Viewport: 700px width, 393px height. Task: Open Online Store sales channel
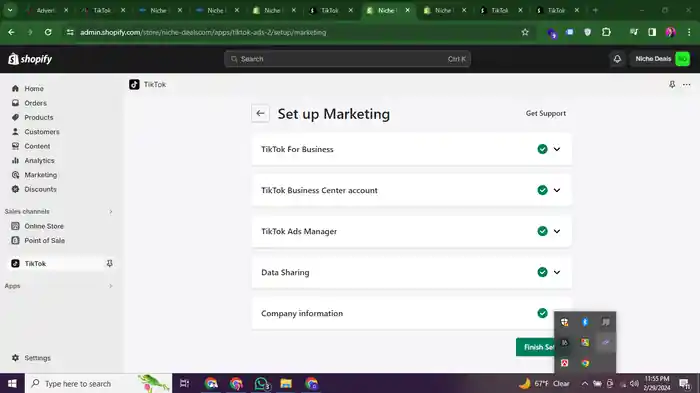44,226
